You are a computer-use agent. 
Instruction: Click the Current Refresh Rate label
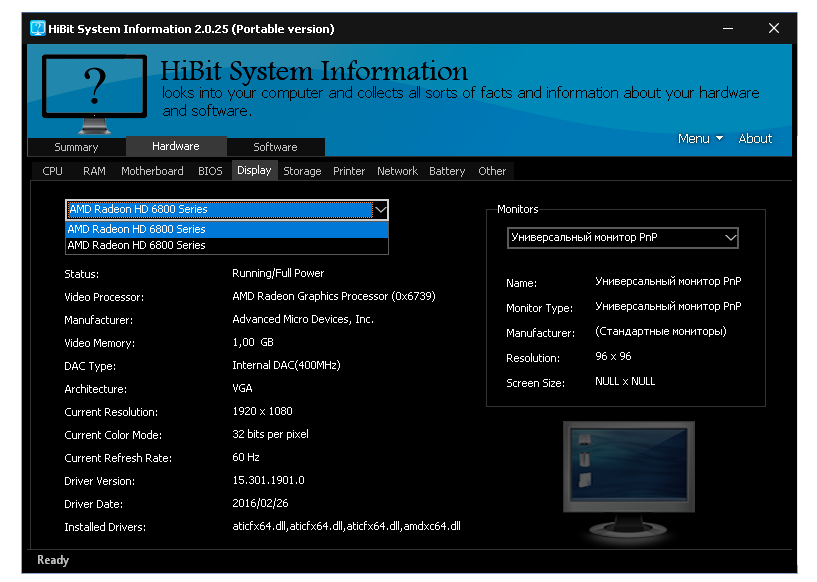click(x=118, y=458)
